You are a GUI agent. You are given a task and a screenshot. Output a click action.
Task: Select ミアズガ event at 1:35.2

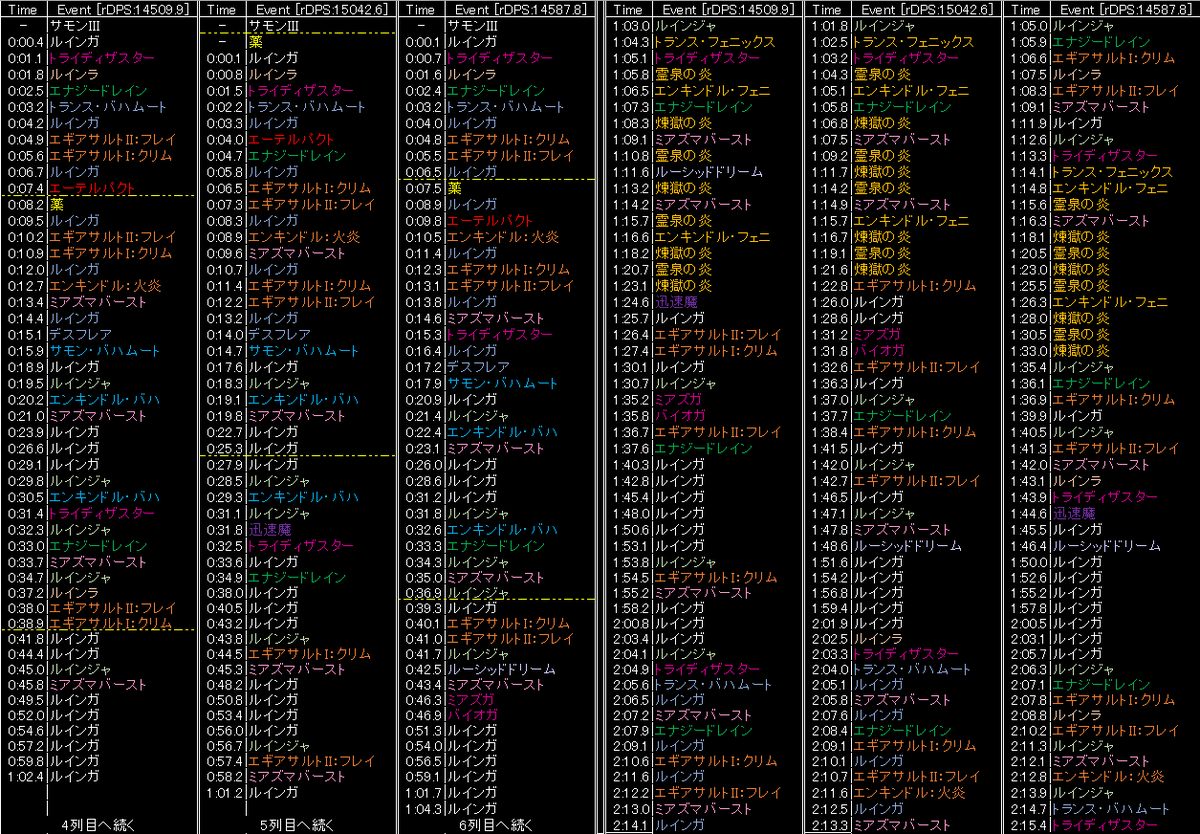point(677,399)
